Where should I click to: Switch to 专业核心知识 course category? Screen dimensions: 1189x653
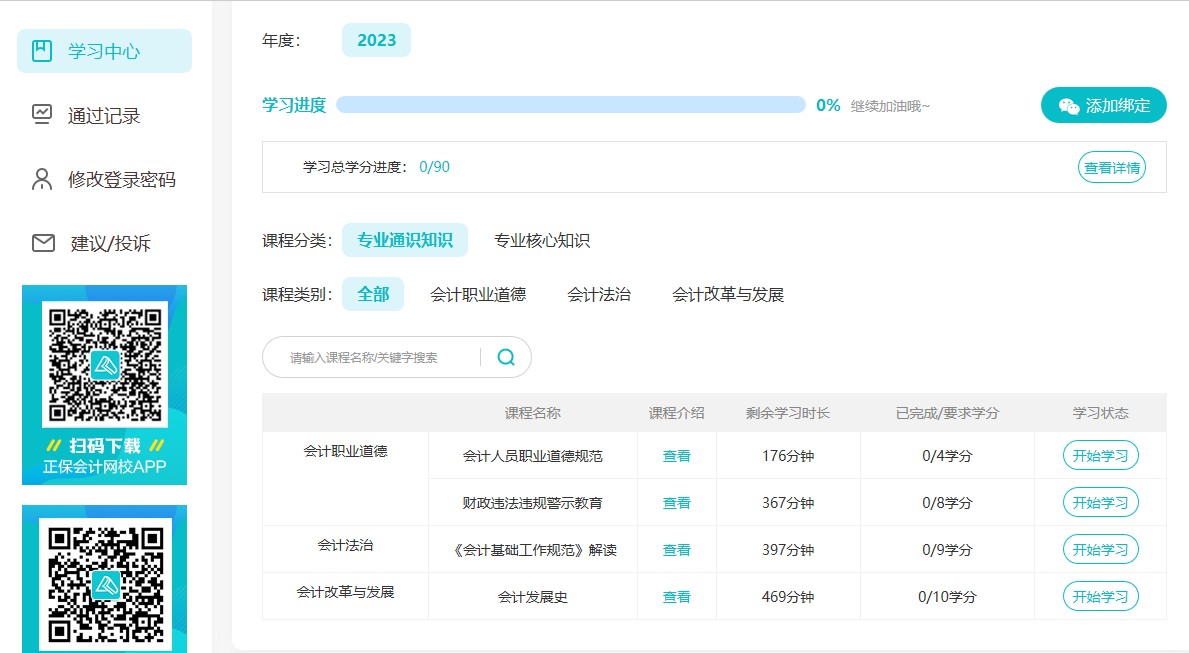tap(541, 241)
